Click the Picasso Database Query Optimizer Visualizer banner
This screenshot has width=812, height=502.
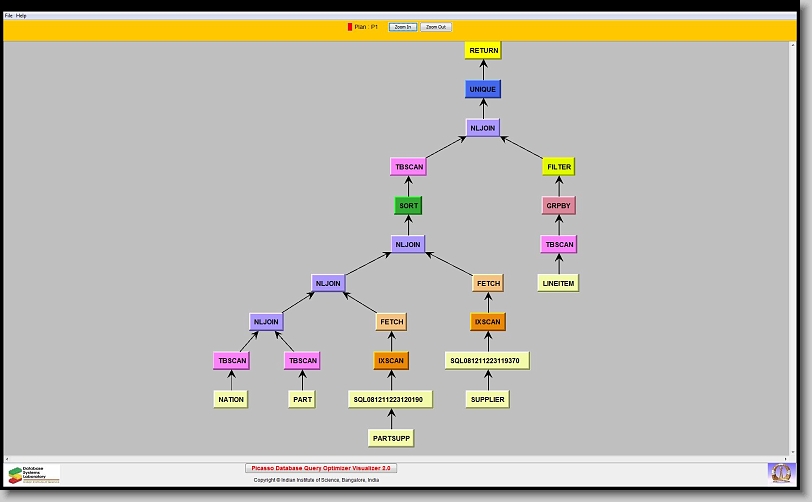(x=321, y=467)
